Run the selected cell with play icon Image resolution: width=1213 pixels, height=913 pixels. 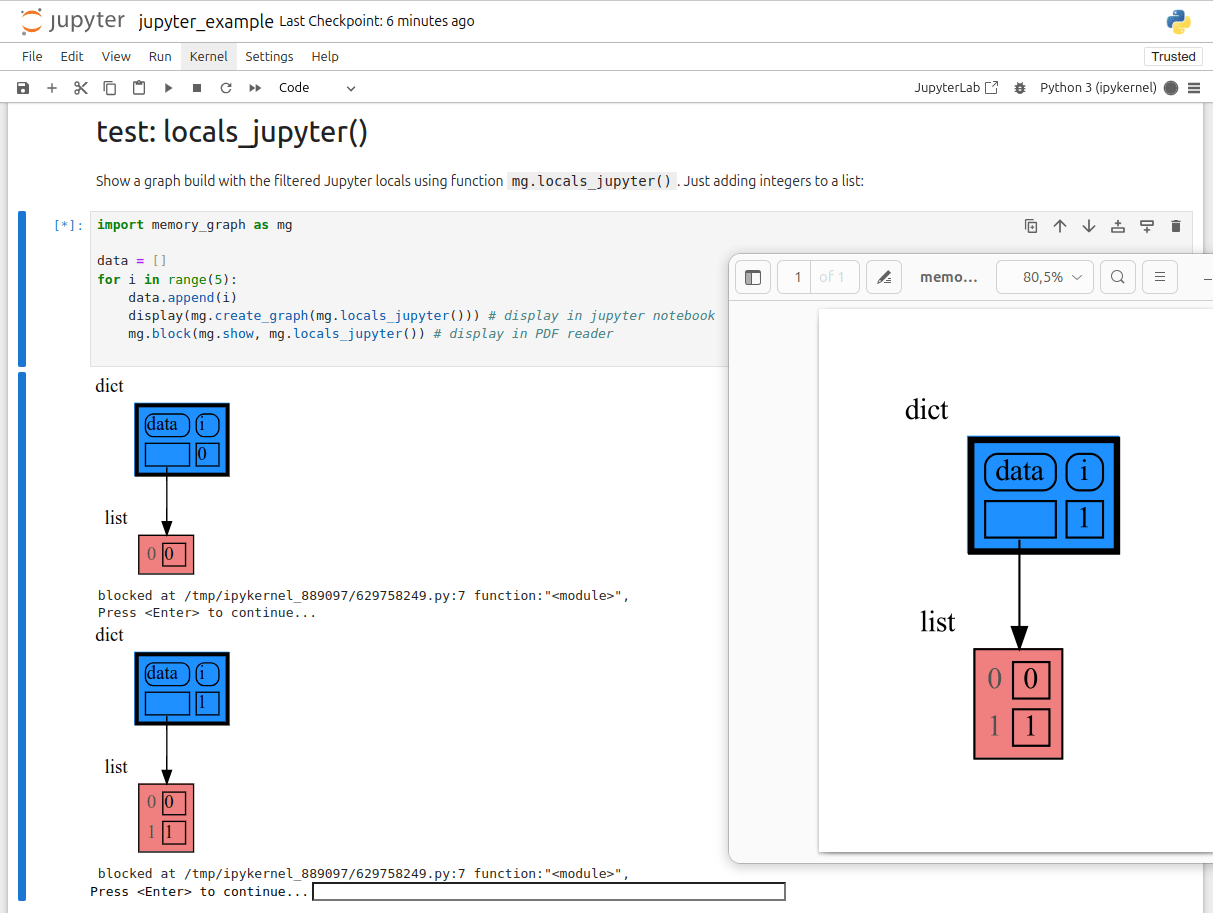168,88
